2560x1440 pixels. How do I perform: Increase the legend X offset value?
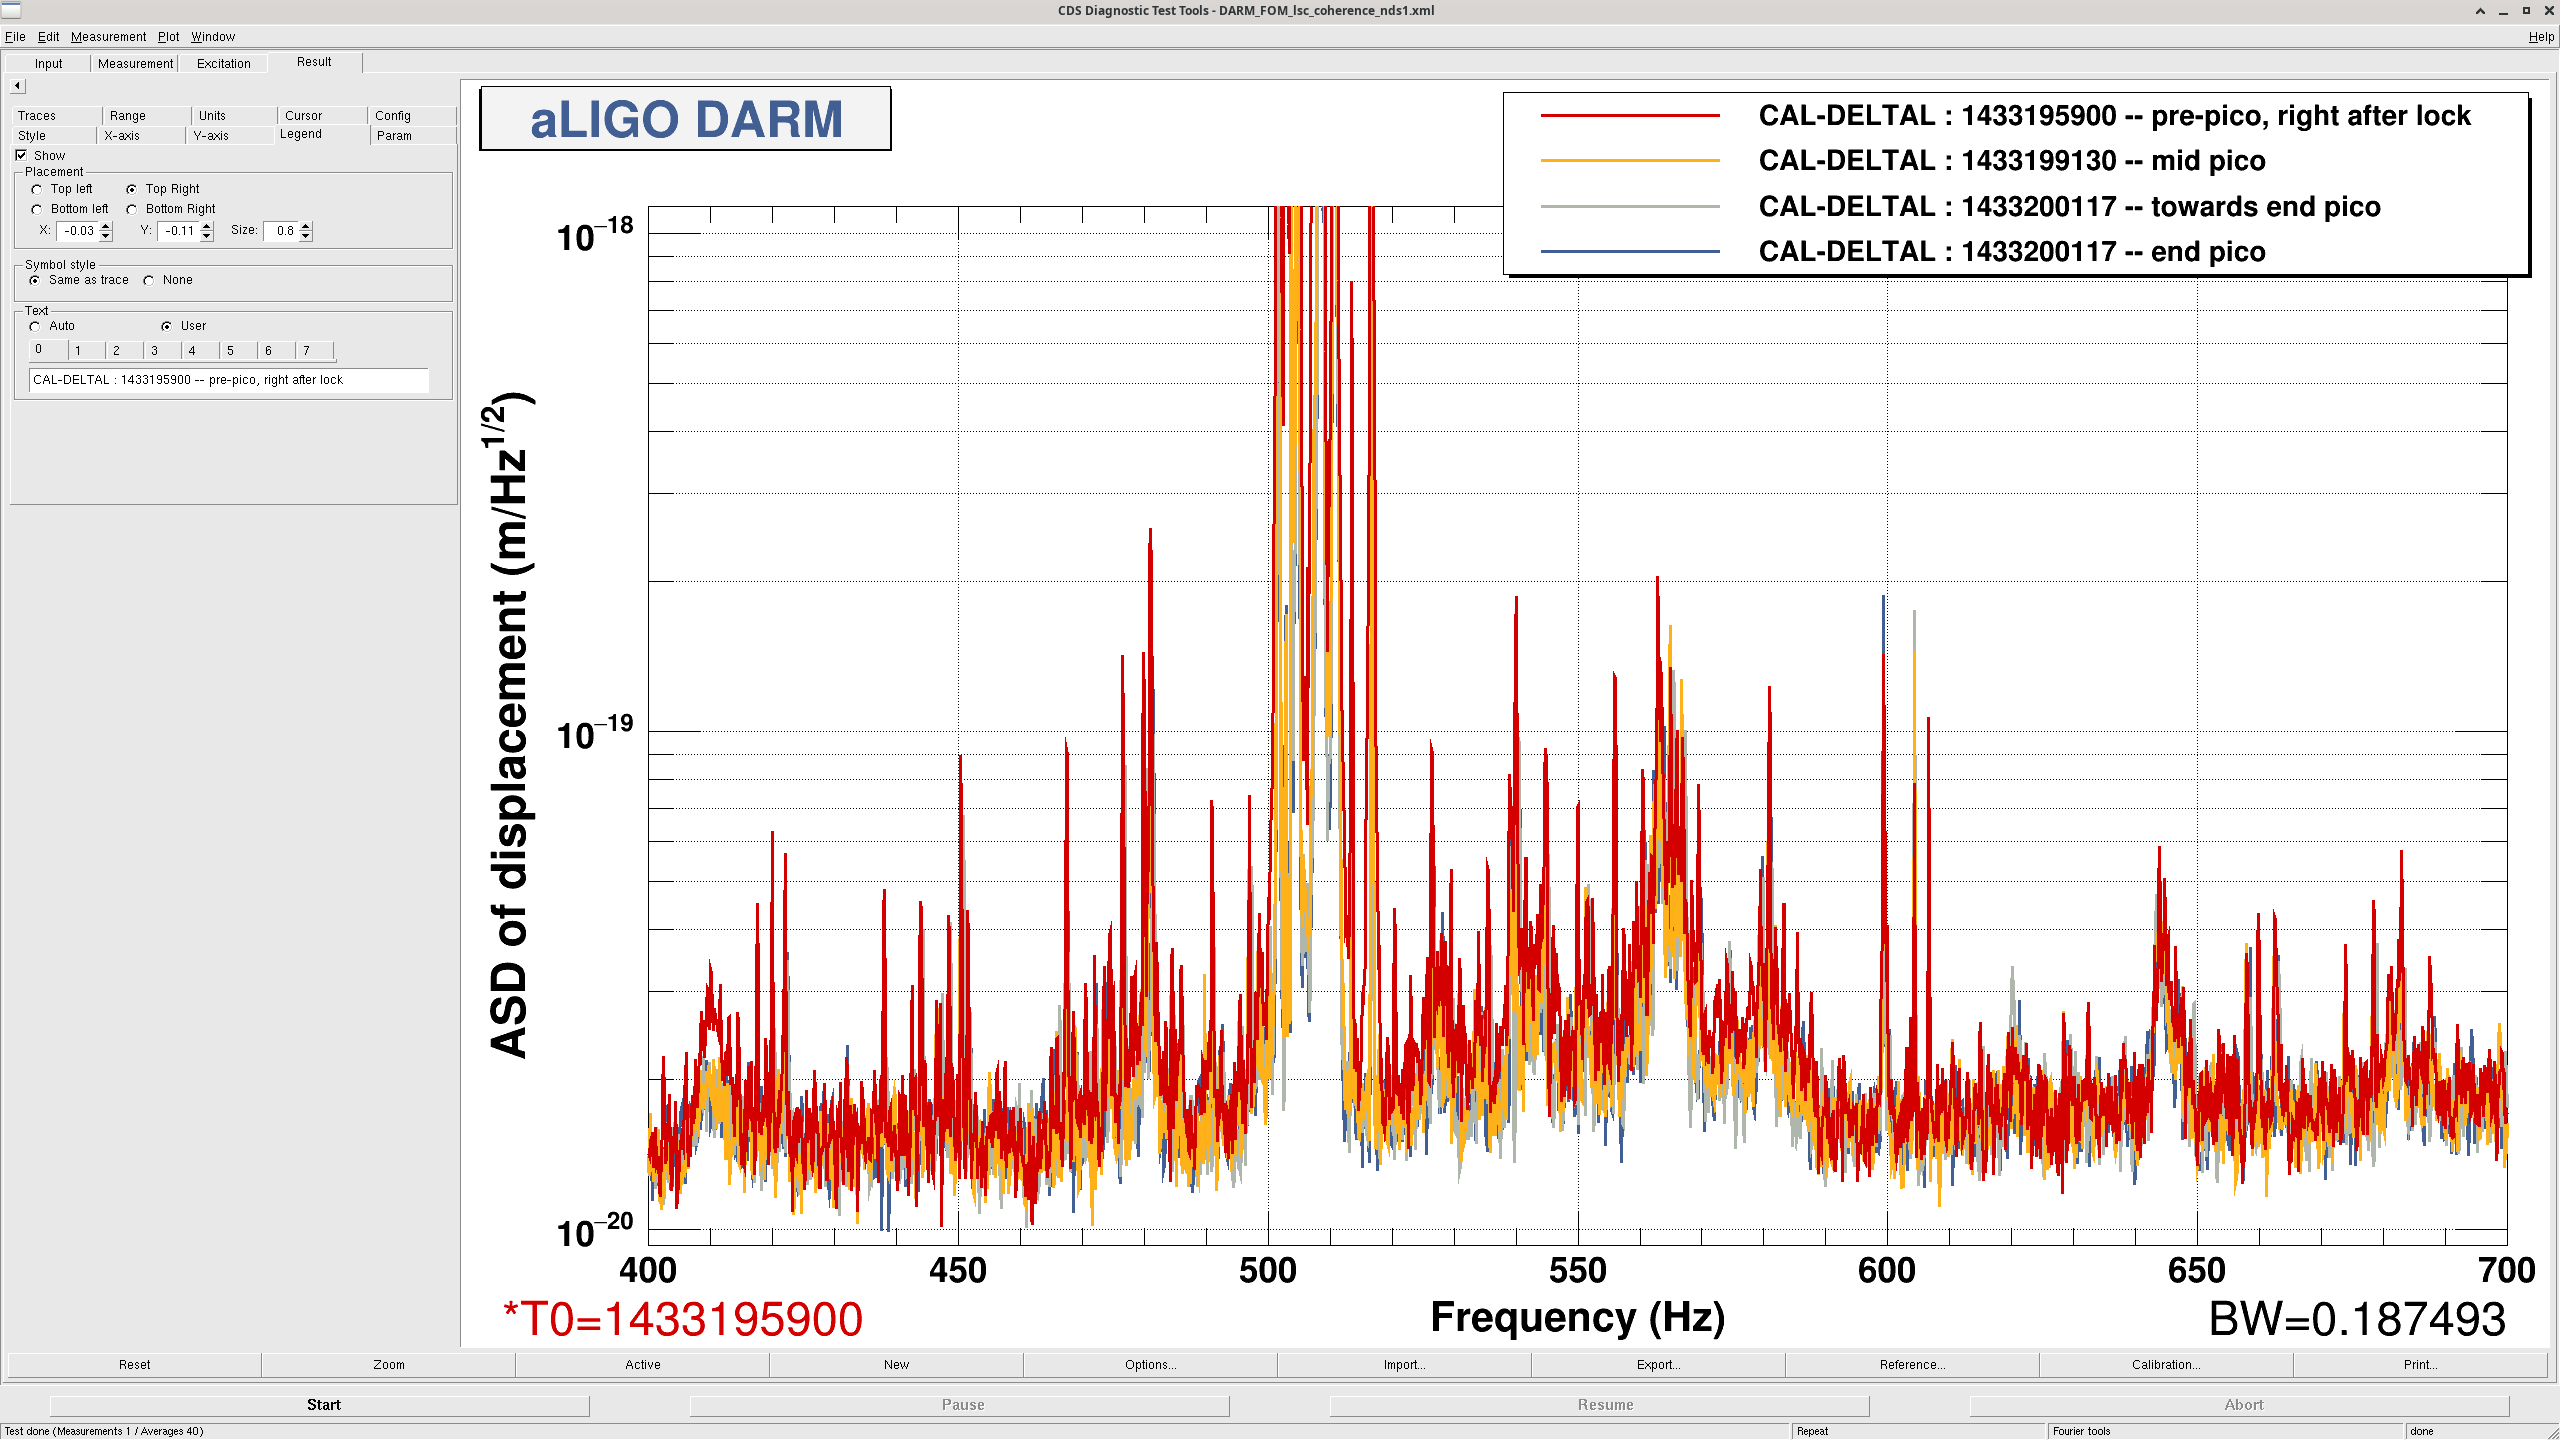(x=106, y=226)
